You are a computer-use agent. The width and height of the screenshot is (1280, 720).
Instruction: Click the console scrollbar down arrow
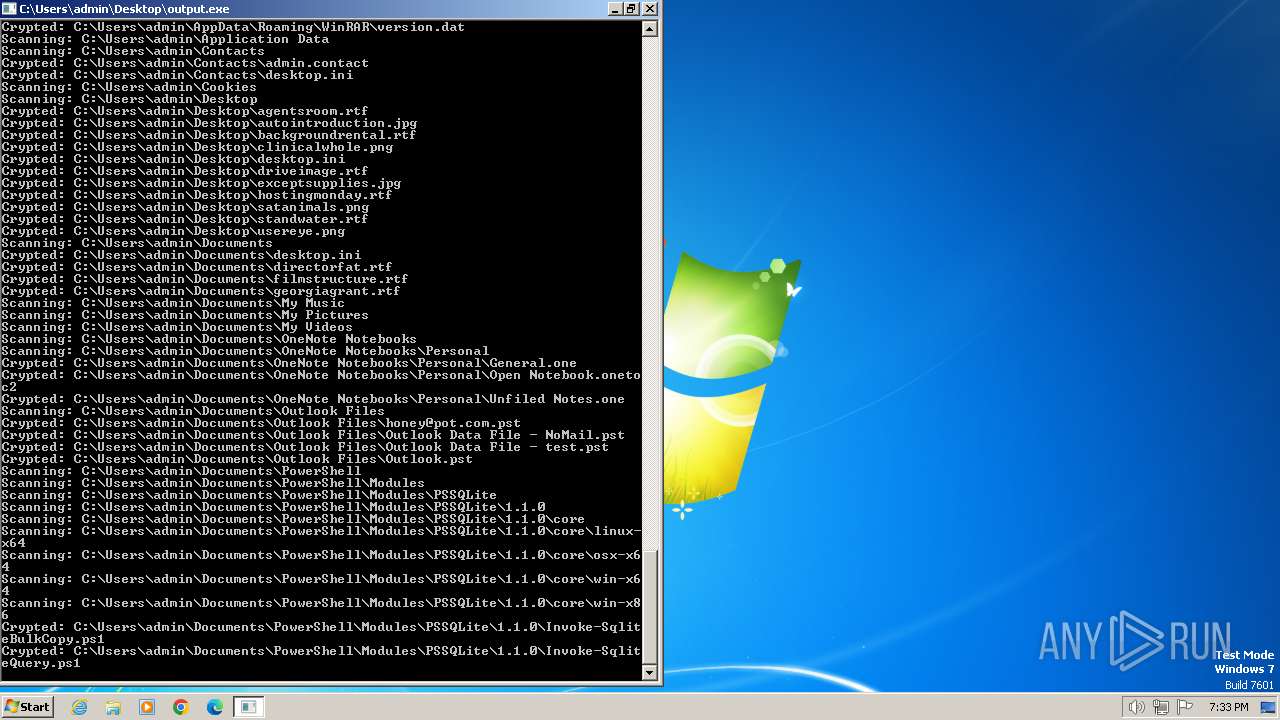[x=650, y=673]
